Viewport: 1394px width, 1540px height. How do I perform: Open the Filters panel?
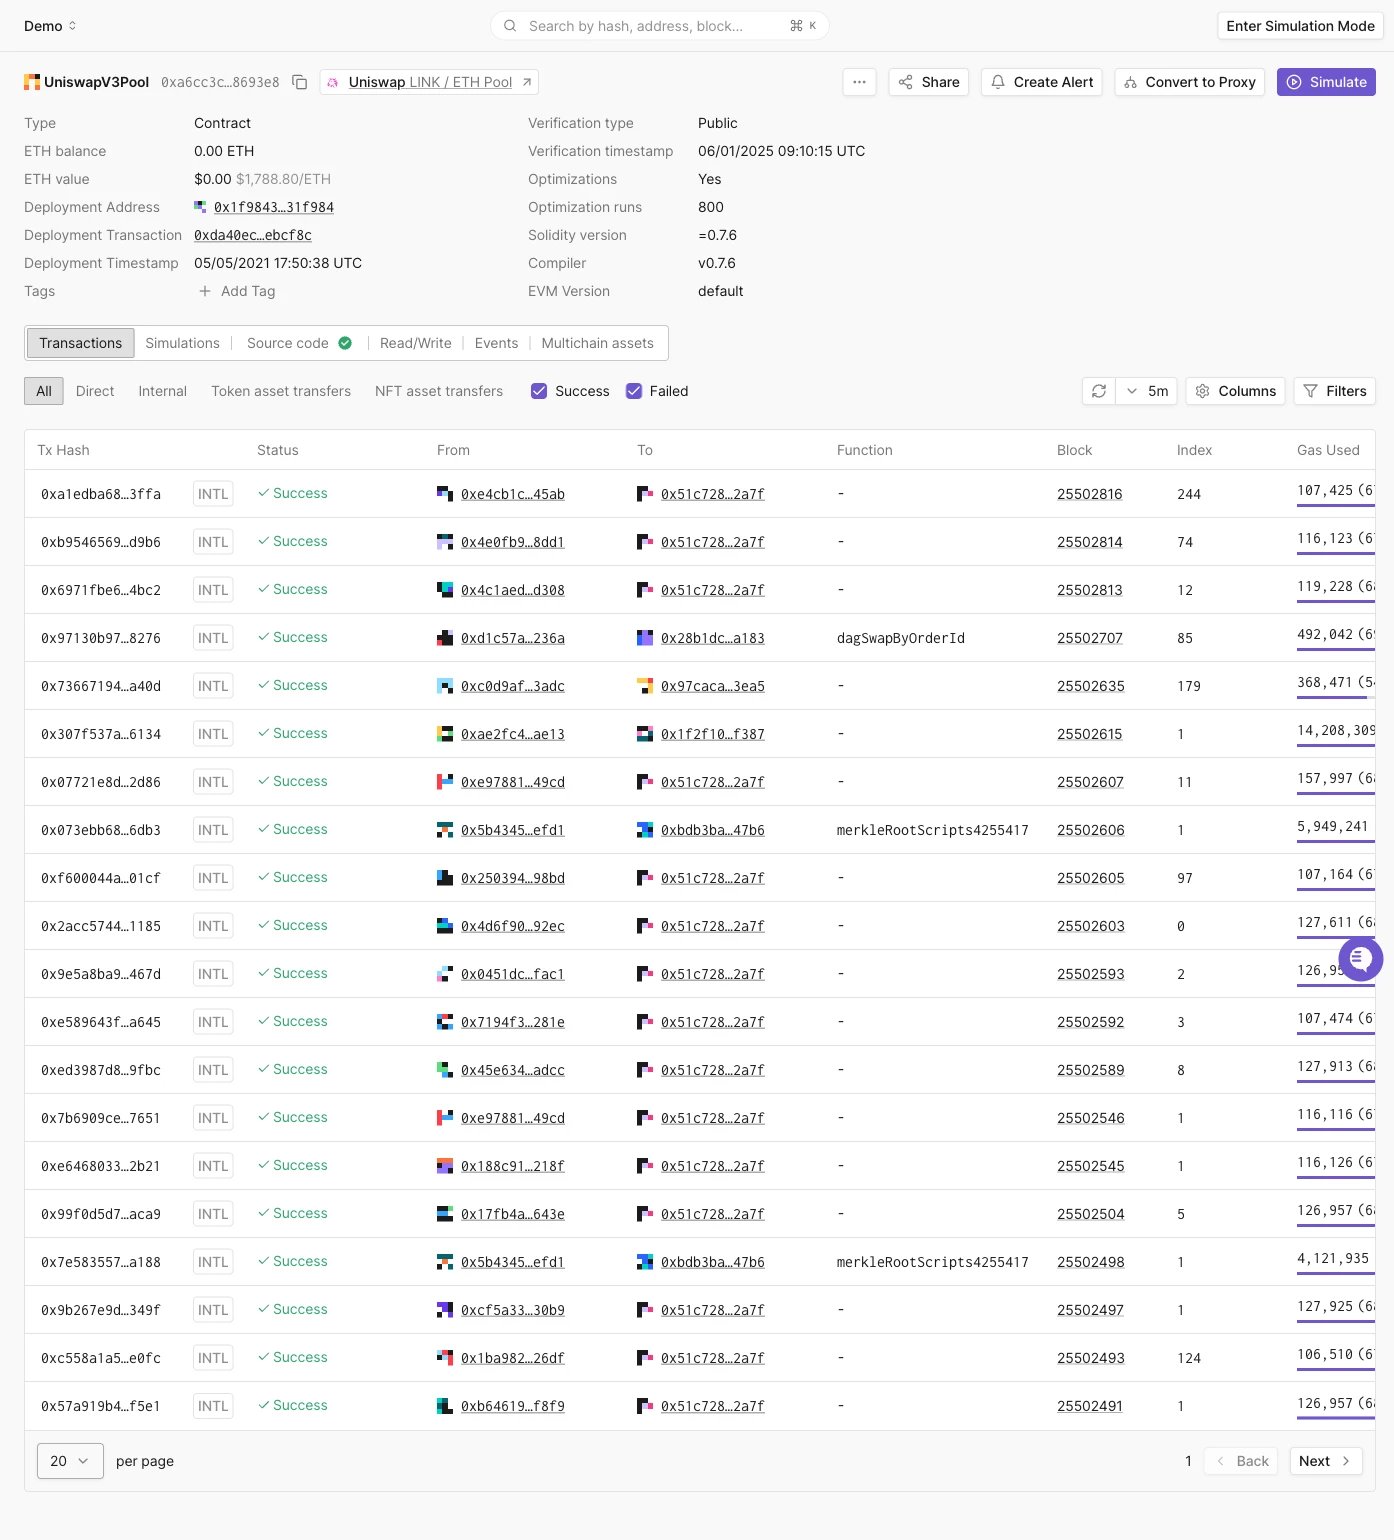(1335, 391)
